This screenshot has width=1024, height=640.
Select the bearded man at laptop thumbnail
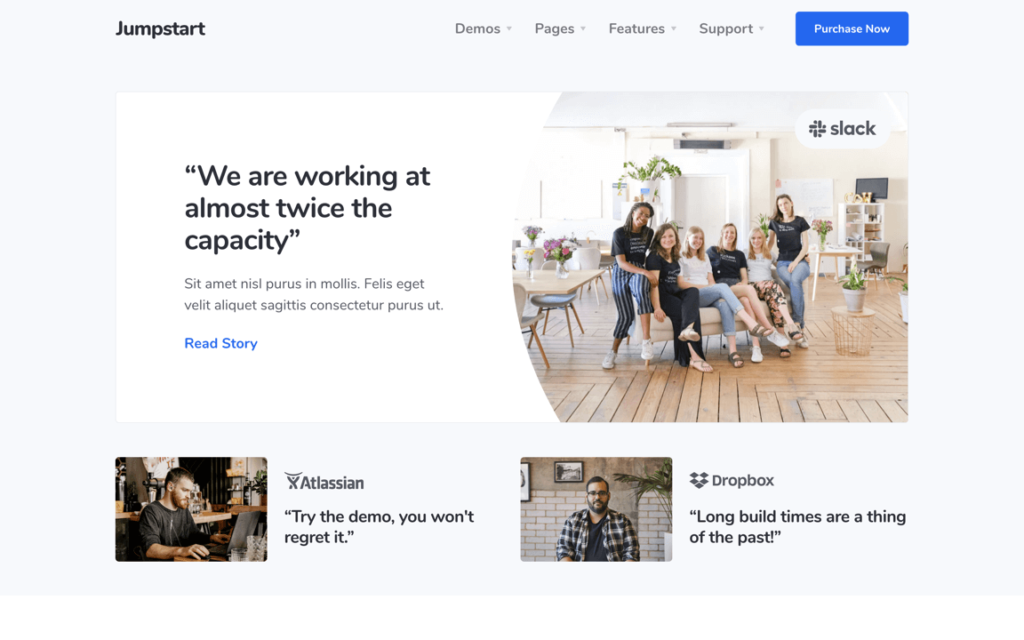tap(191, 509)
